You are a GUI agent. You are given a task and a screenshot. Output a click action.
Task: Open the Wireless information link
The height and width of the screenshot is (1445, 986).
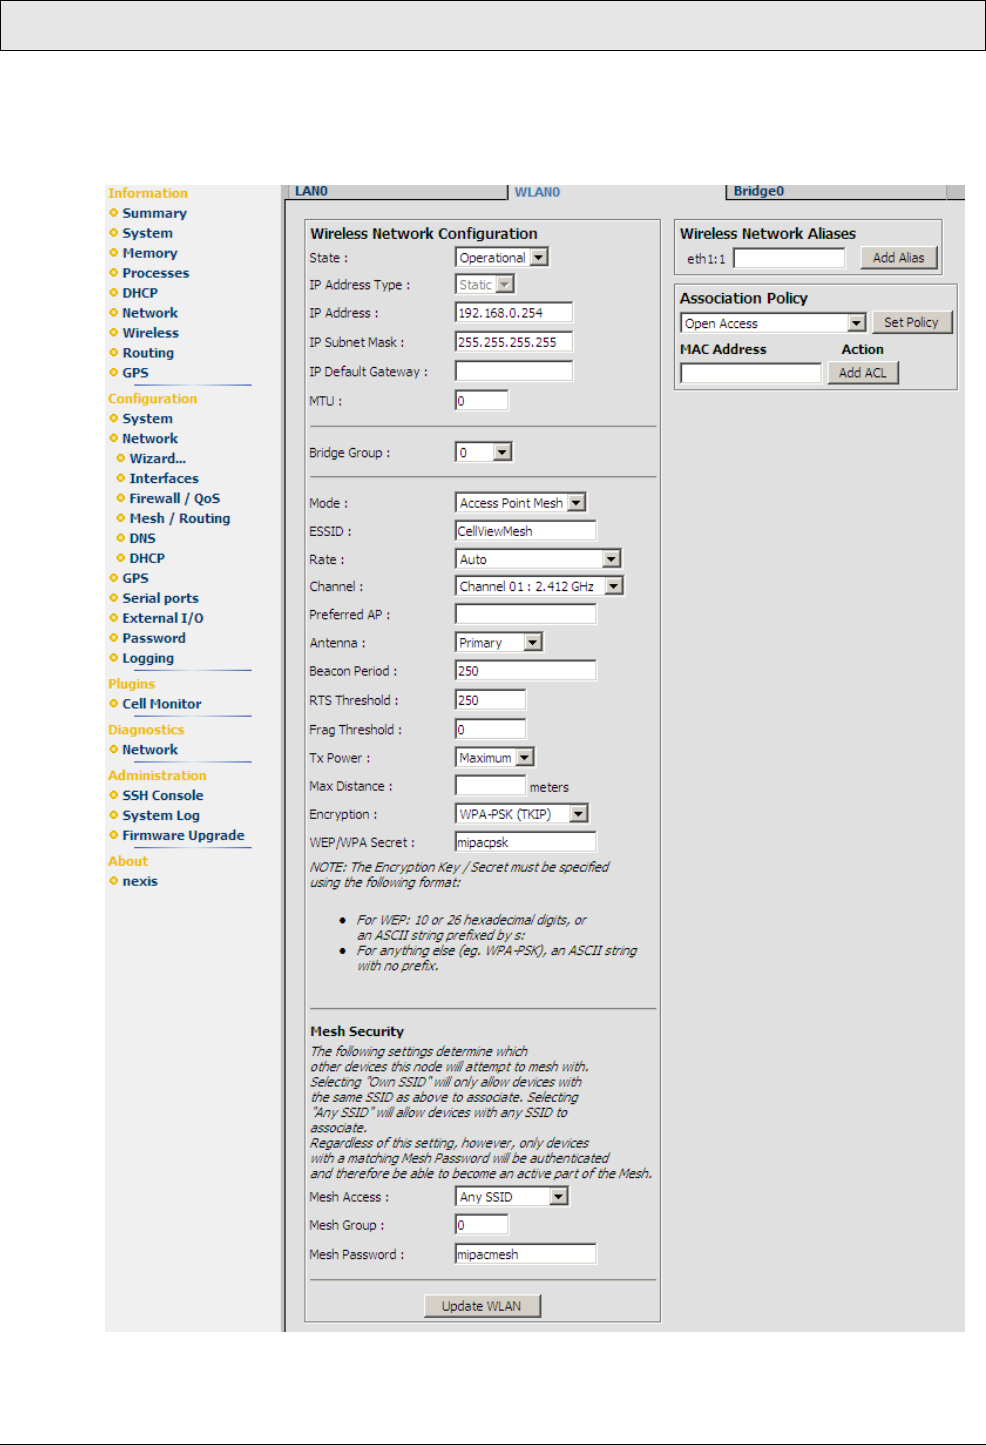click(x=150, y=333)
